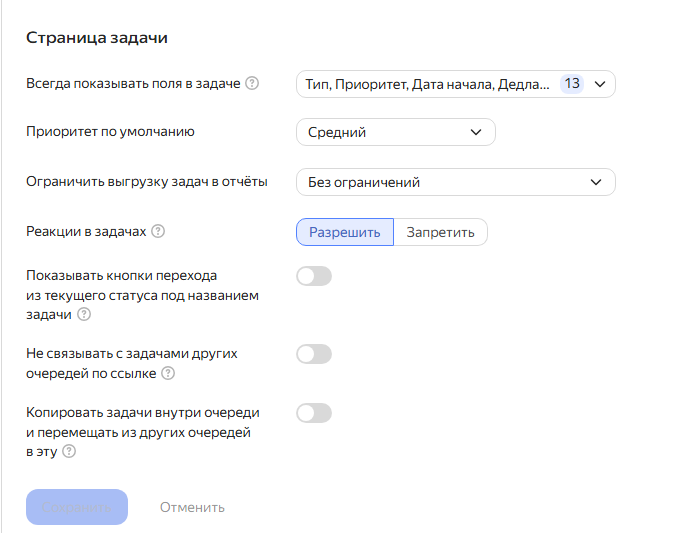Click label Приоритет по умолчанию

110,132
